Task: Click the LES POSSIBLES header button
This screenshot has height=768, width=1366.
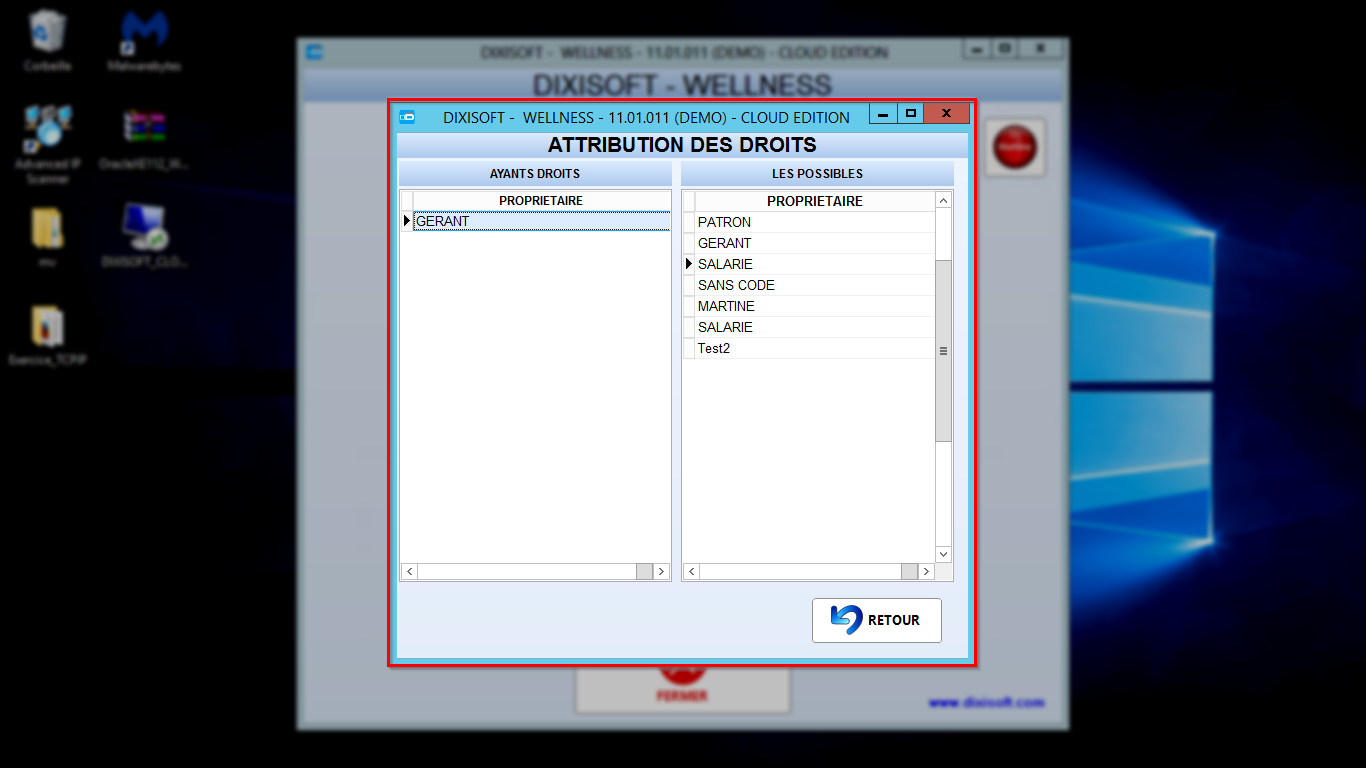Action: [x=817, y=173]
